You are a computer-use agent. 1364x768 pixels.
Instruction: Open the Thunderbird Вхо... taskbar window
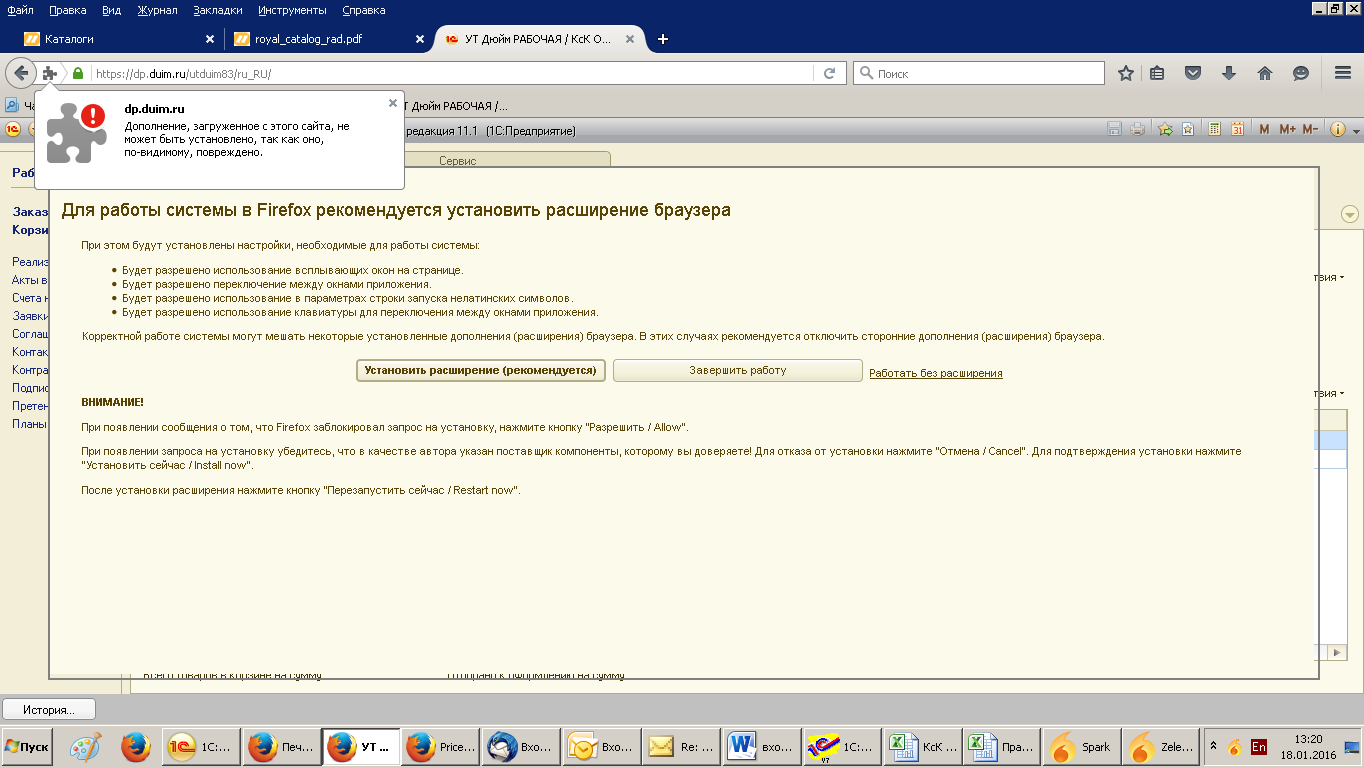coord(521,746)
